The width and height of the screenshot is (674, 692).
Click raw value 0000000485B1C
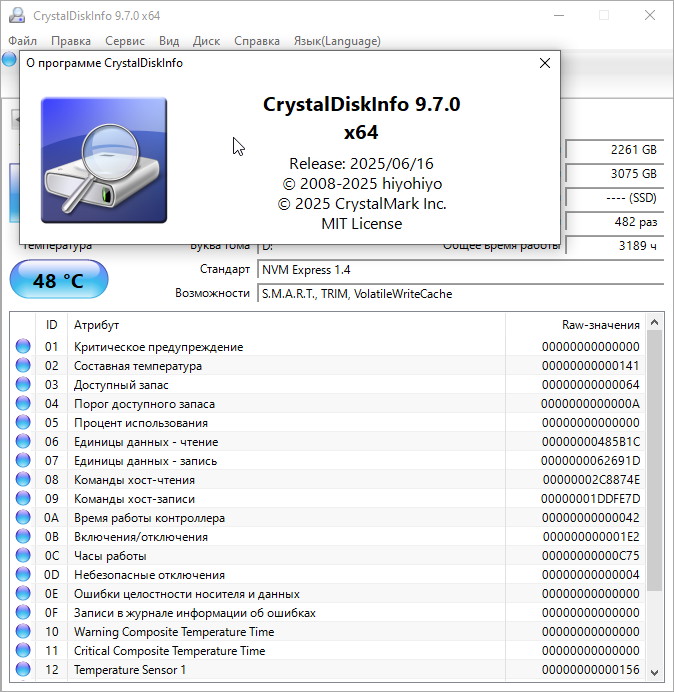(591, 442)
